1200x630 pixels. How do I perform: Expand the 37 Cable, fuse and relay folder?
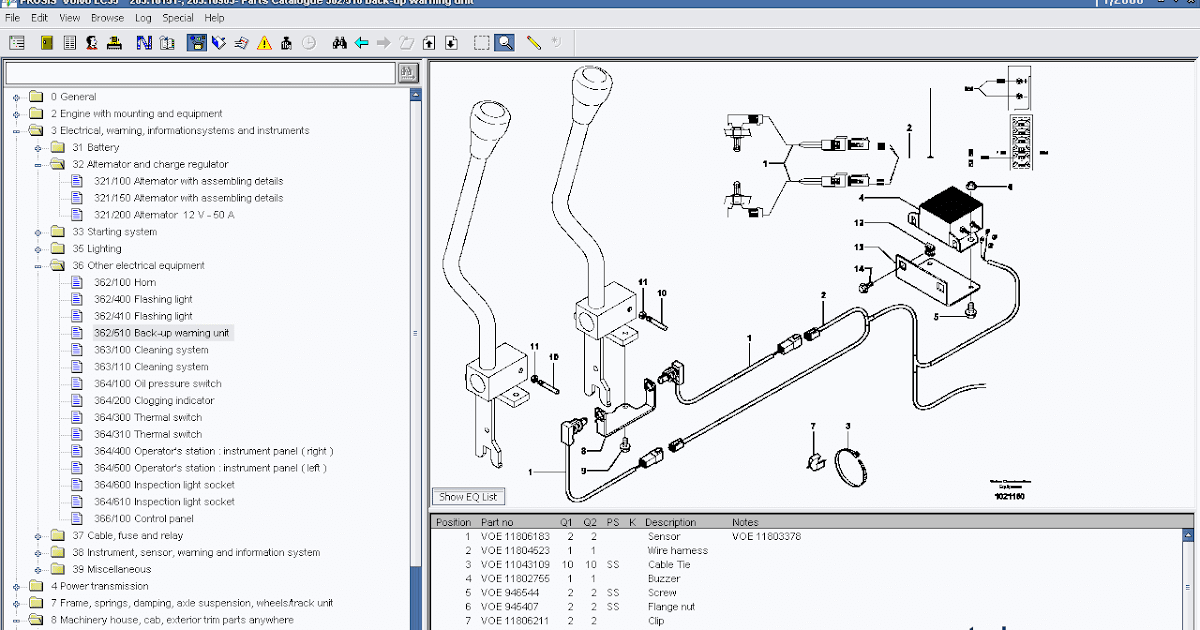point(38,536)
